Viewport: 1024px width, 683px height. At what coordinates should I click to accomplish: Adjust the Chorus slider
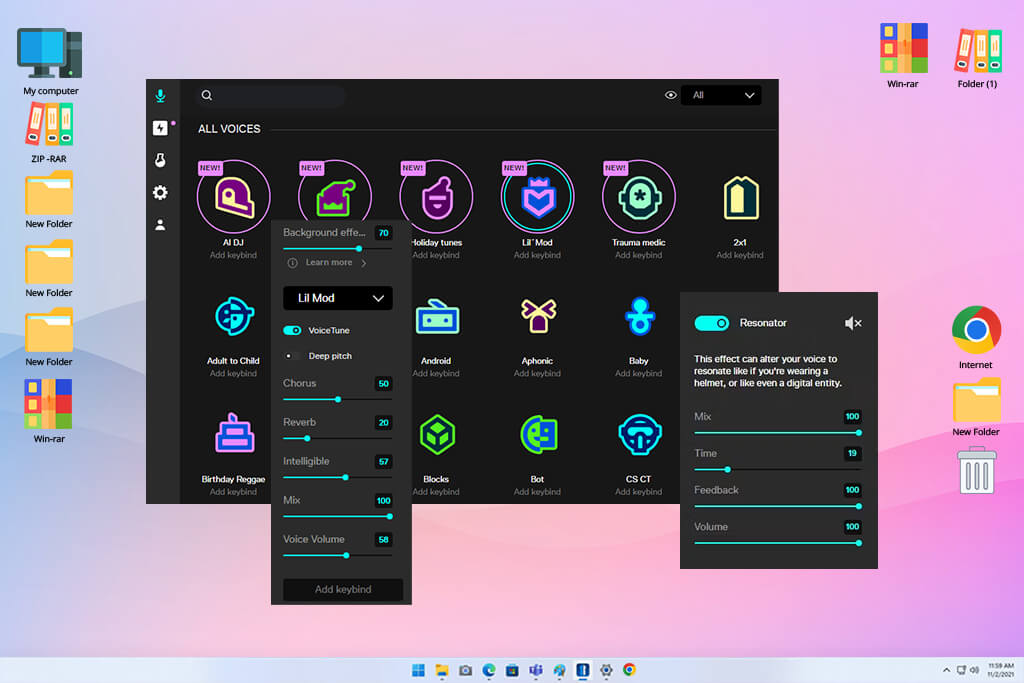coord(338,399)
